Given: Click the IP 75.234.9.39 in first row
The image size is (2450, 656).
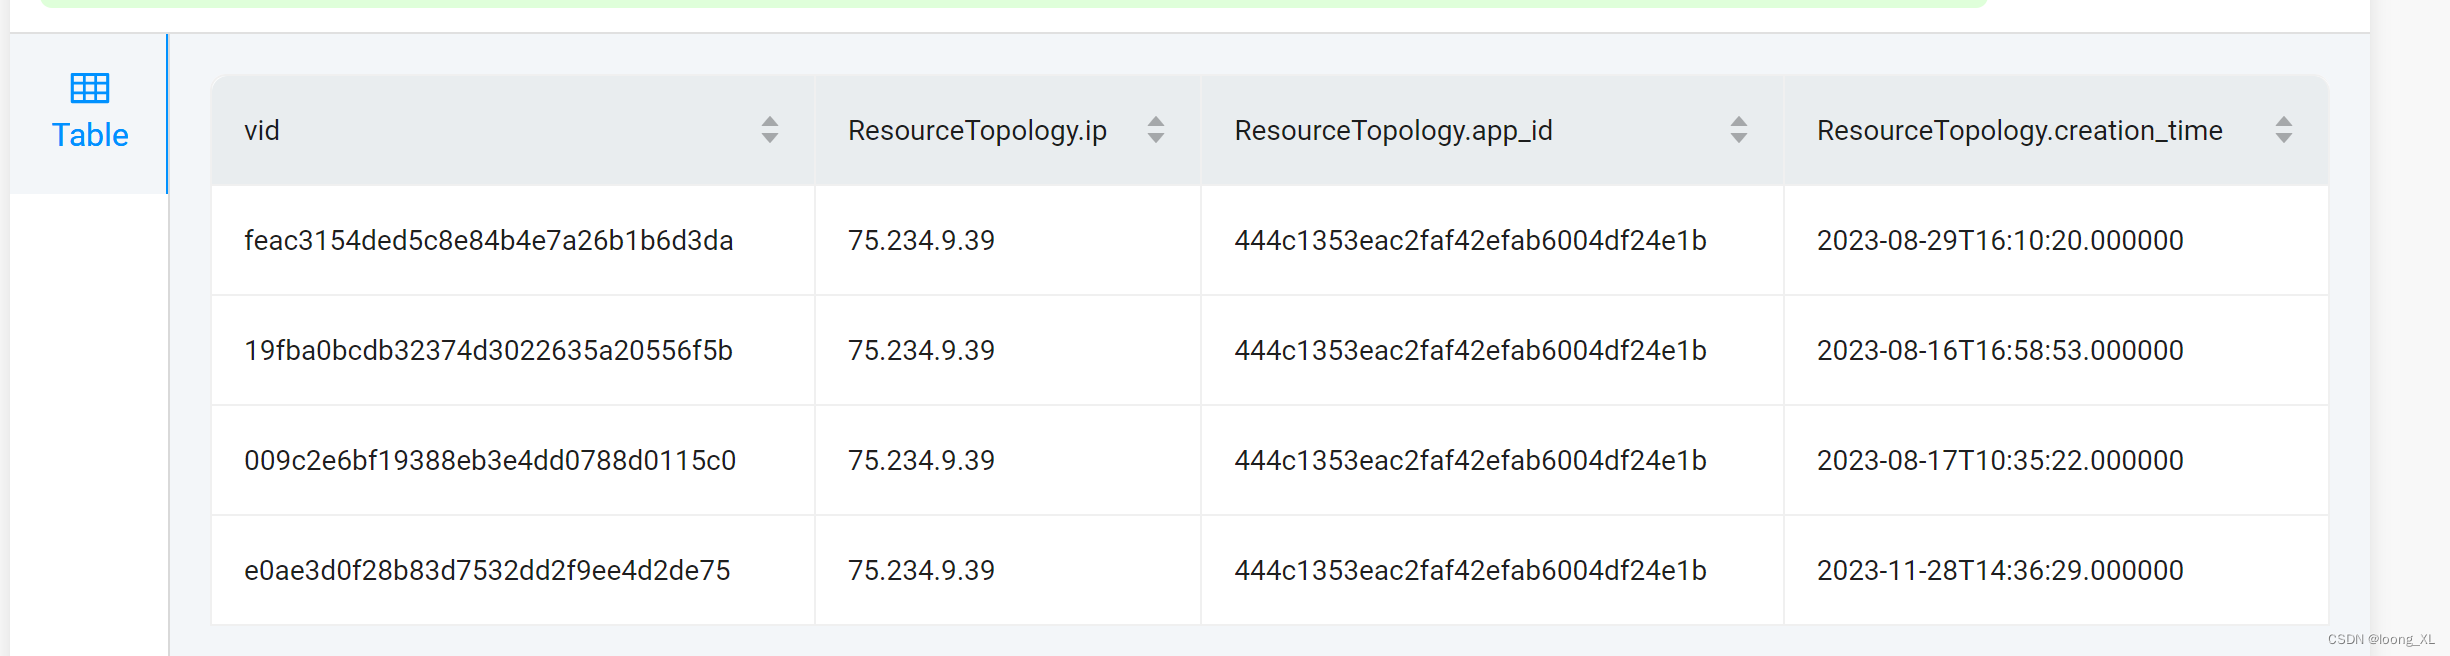Looking at the screenshot, I should click(921, 241).
